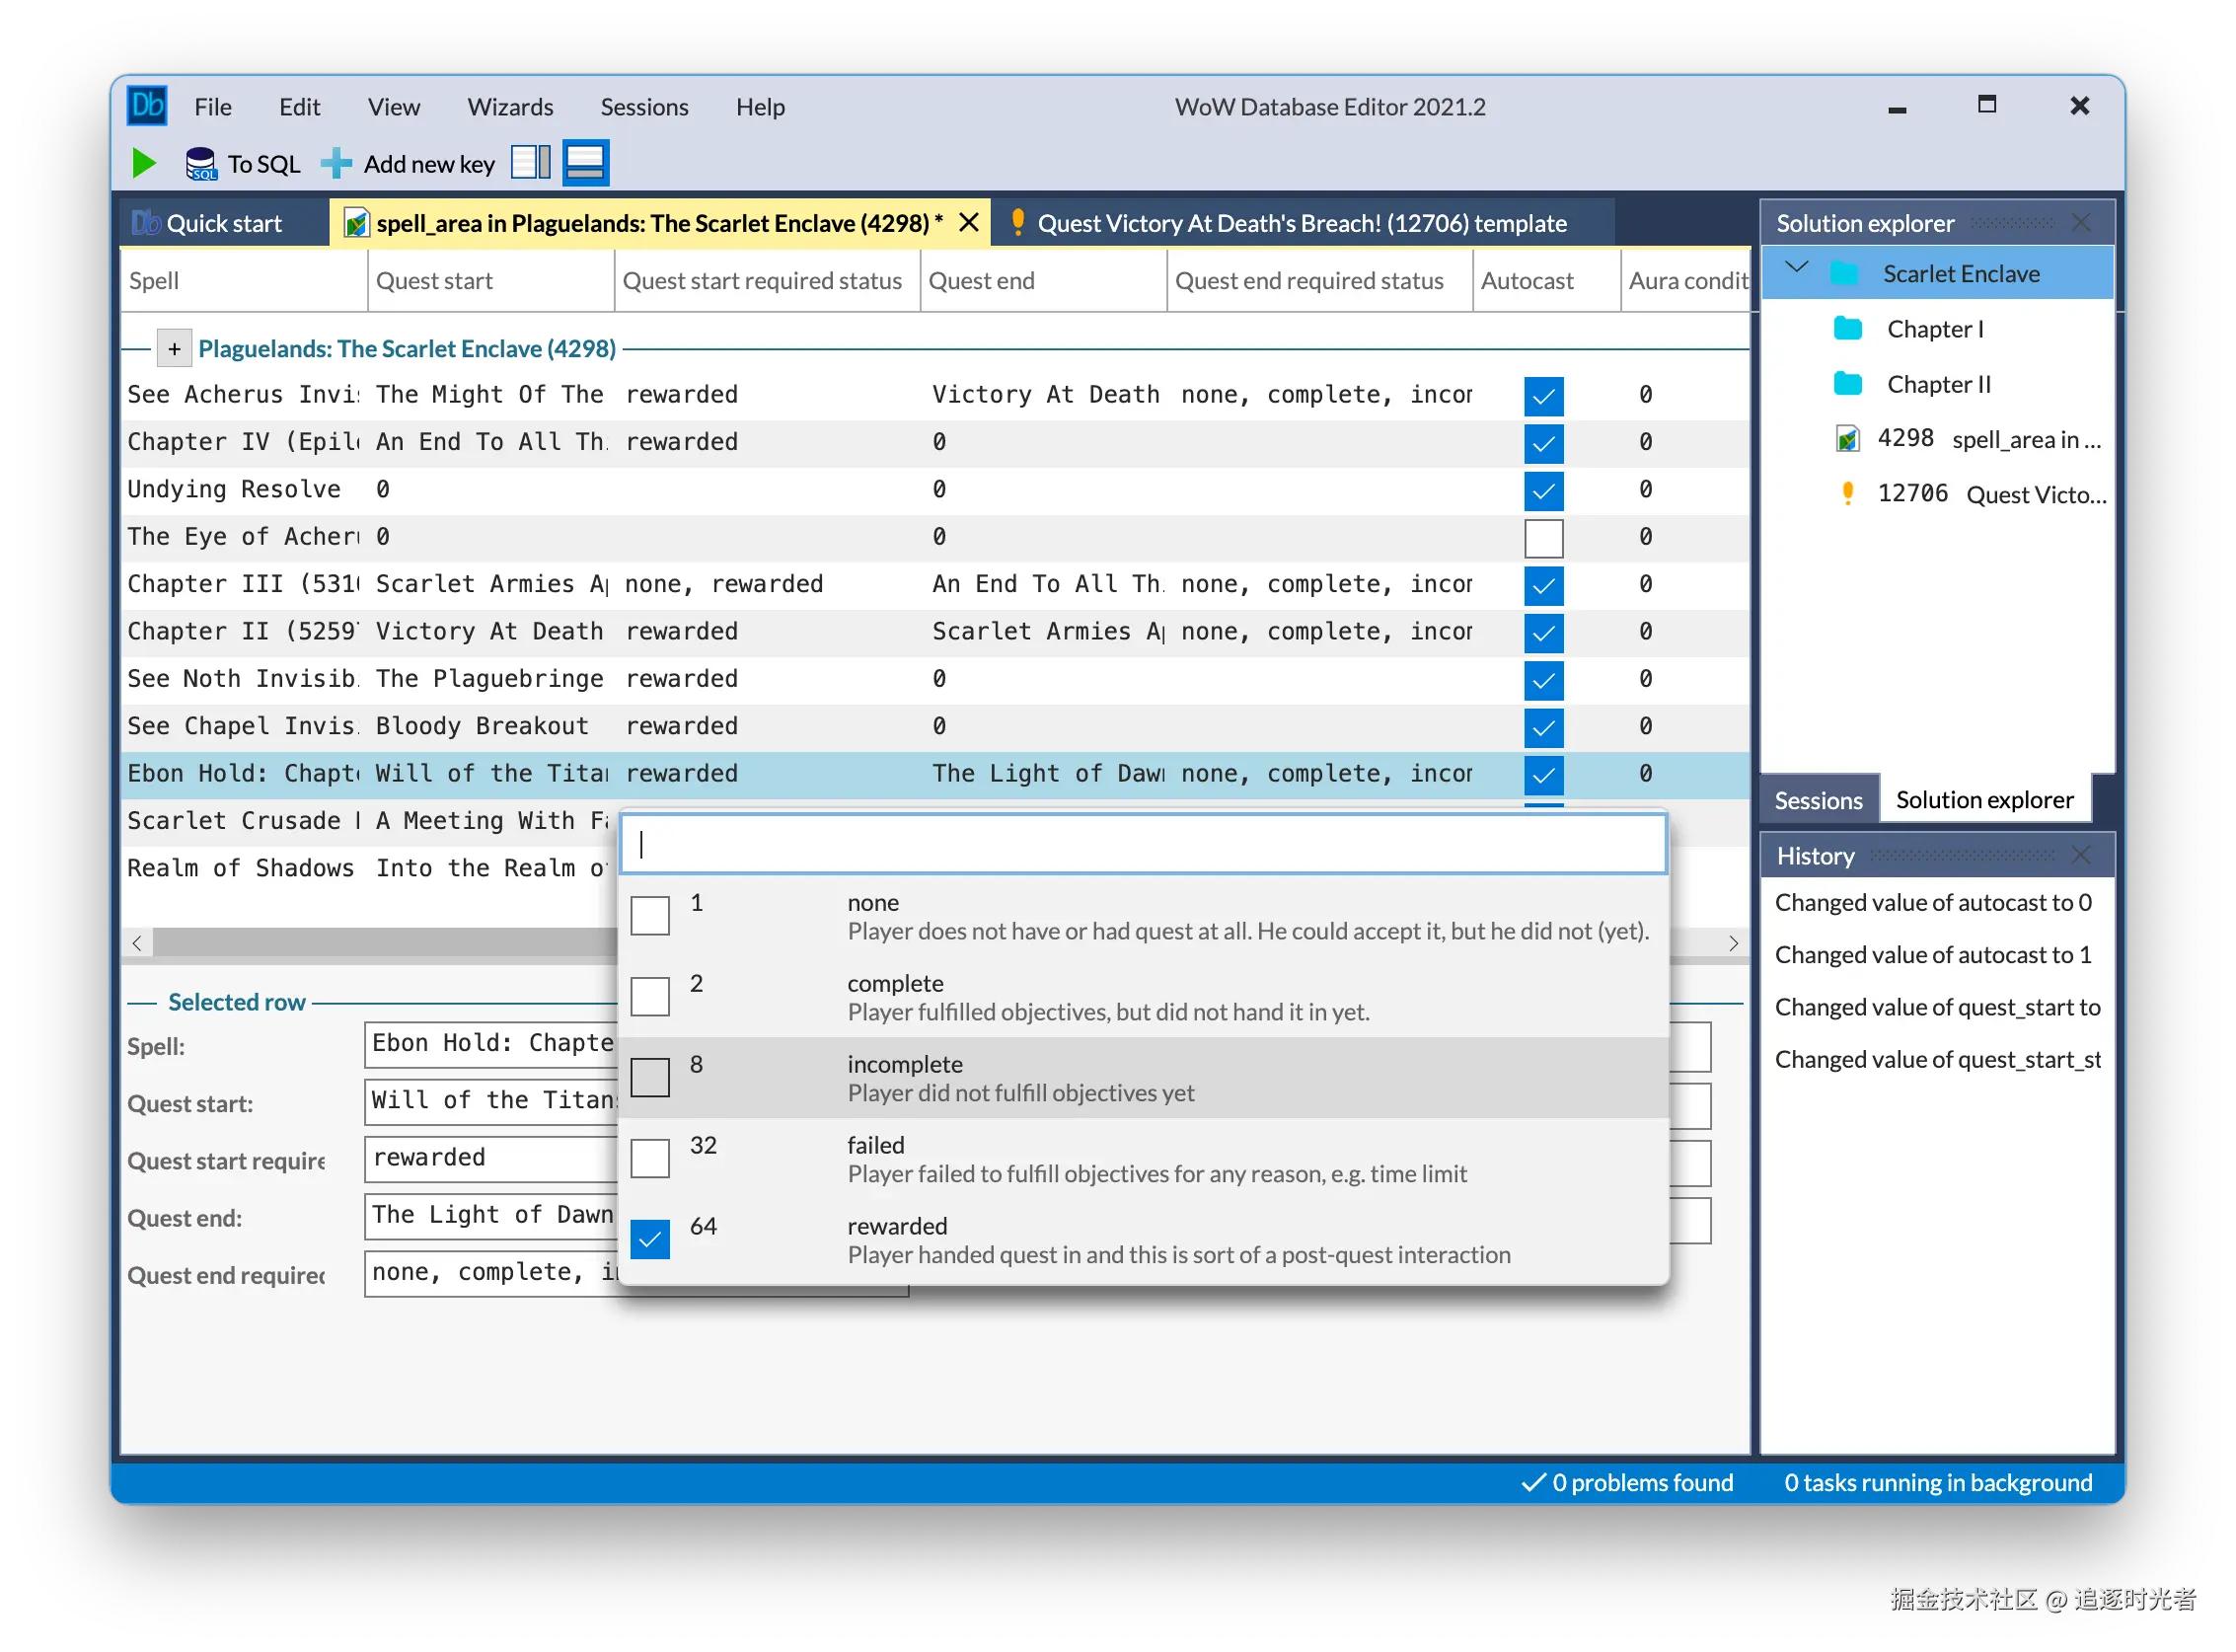Click the Add new key plus icon
Viewport: 2236px width, 1652px height.
pyautogui.click(x=337, y=163)
